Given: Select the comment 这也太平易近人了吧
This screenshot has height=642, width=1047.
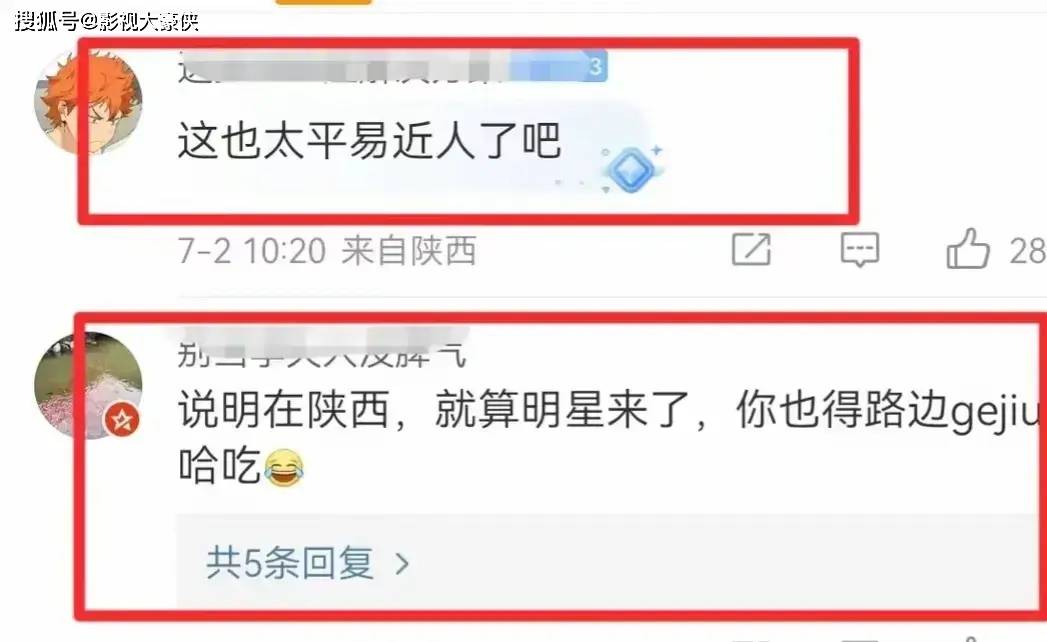Looking at the screenshot, I should coord(369,141).
